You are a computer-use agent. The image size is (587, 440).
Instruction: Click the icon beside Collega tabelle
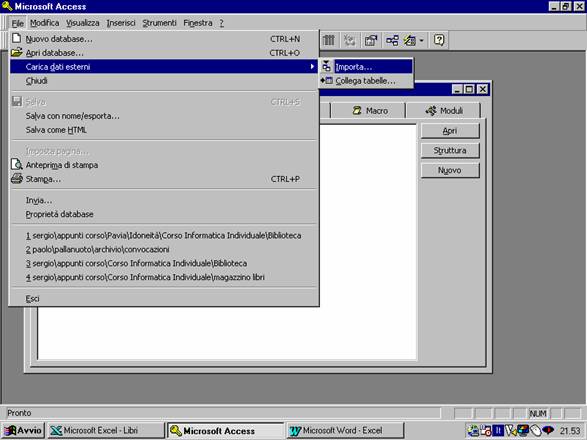click(x=326, y=81)
